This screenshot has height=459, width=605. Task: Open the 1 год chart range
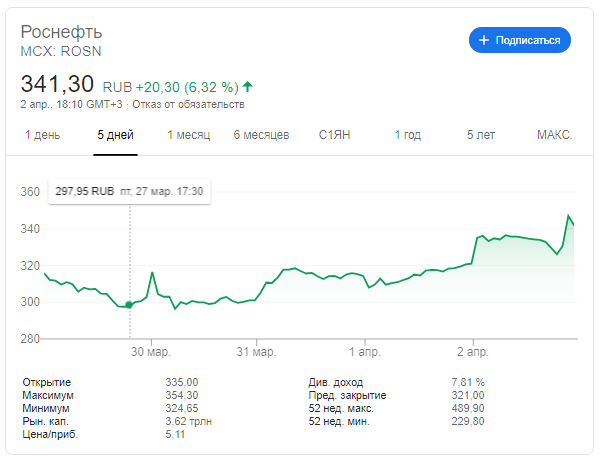pos(407,135)
